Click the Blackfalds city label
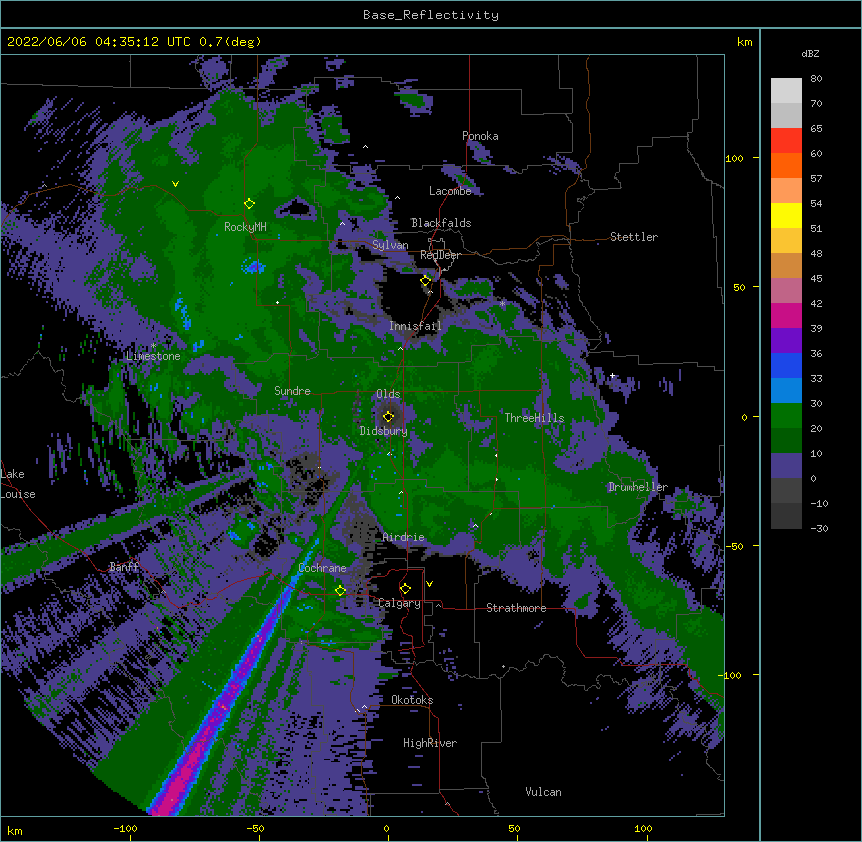Screen dimensions: 862x842 coord(441,223)
